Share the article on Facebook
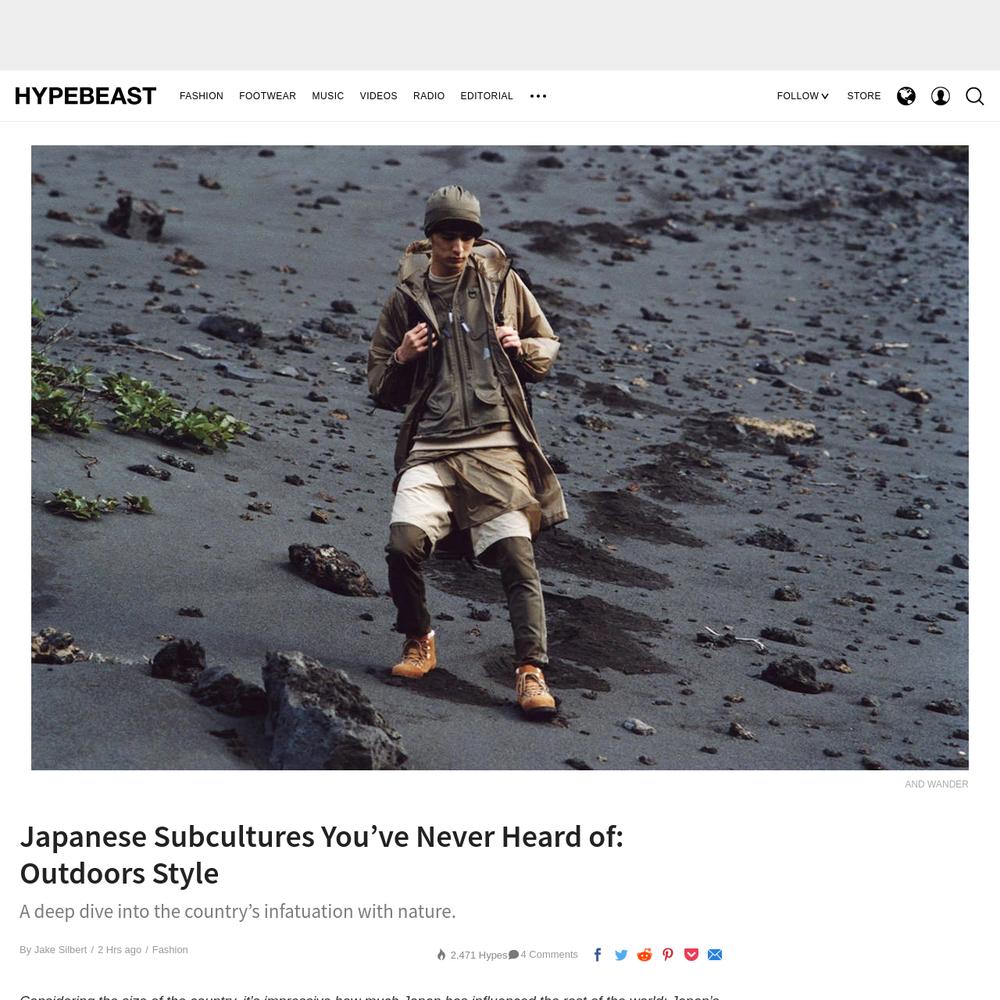The image size is (1000, 1000). tap(598, 954)
